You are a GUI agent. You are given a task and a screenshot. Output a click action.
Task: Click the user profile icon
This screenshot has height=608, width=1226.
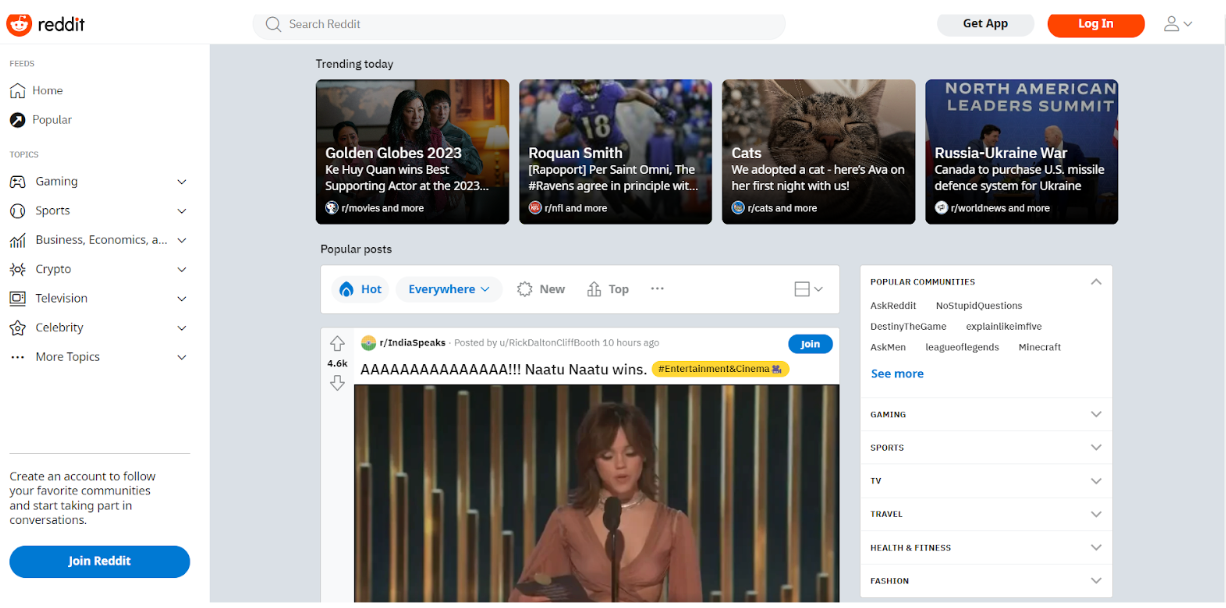click(1172, 24)
